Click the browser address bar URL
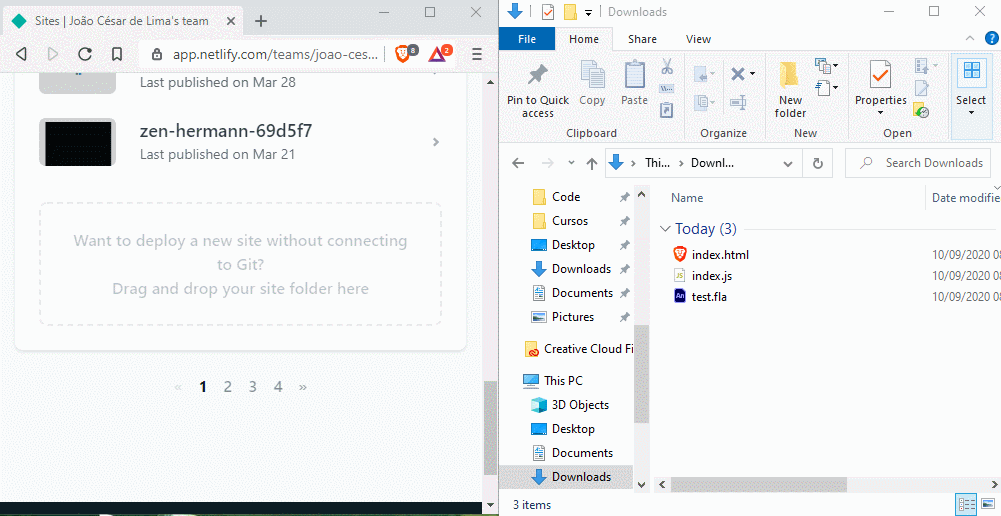This screenshot has height=516, width=1001. (275, 54)
